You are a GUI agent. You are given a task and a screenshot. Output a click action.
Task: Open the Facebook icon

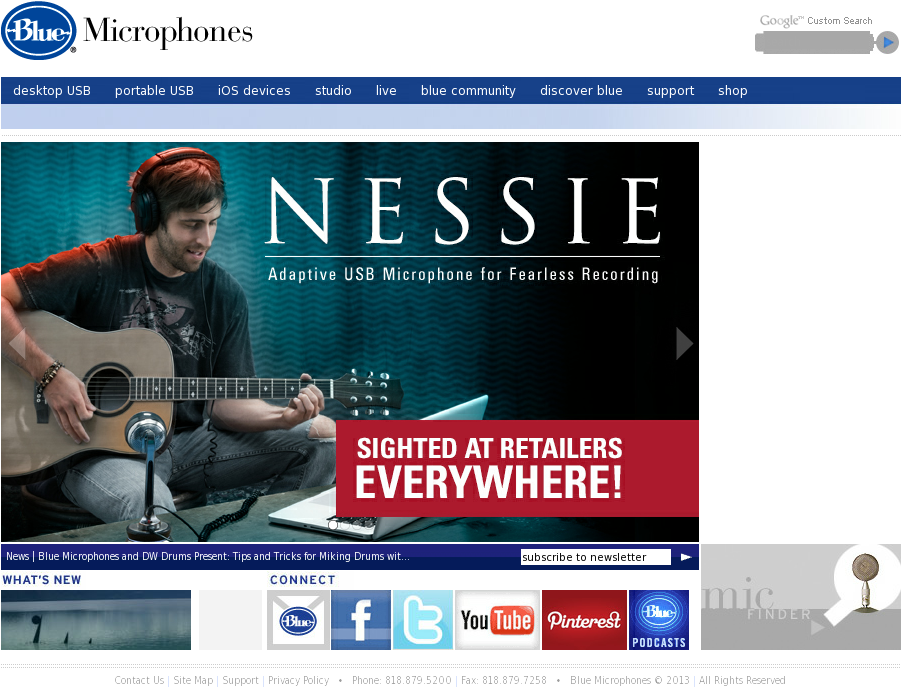[361, 620]
